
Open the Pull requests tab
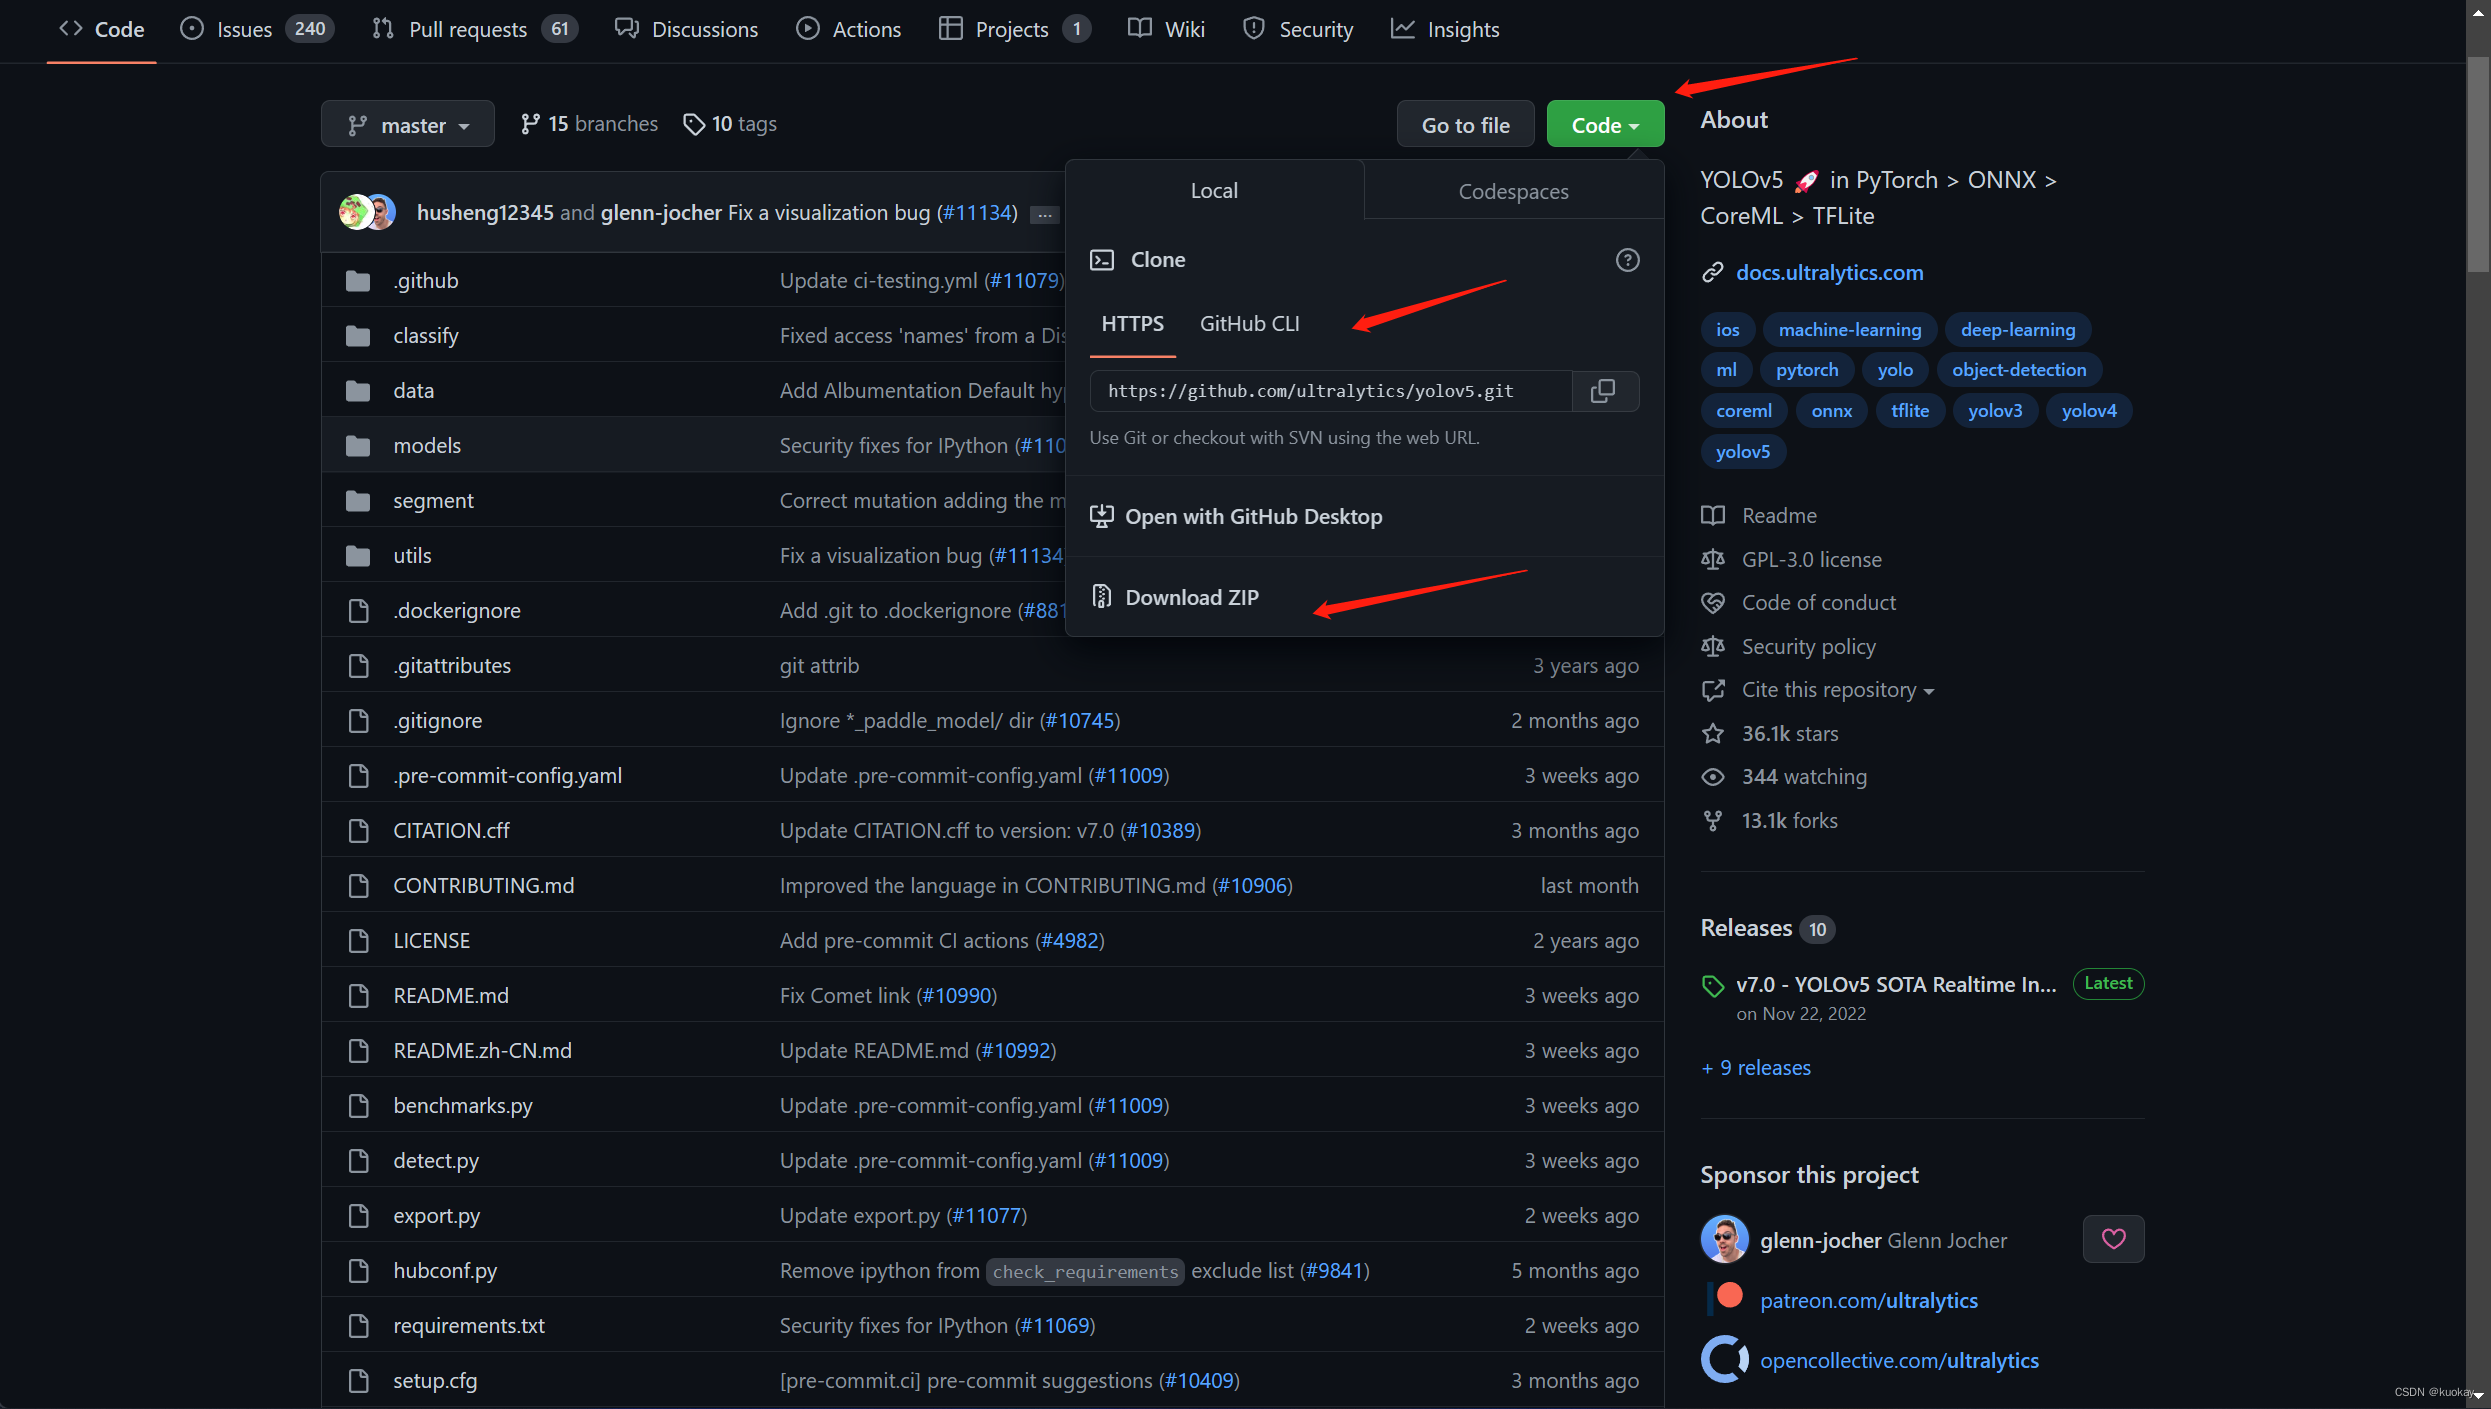467,29
